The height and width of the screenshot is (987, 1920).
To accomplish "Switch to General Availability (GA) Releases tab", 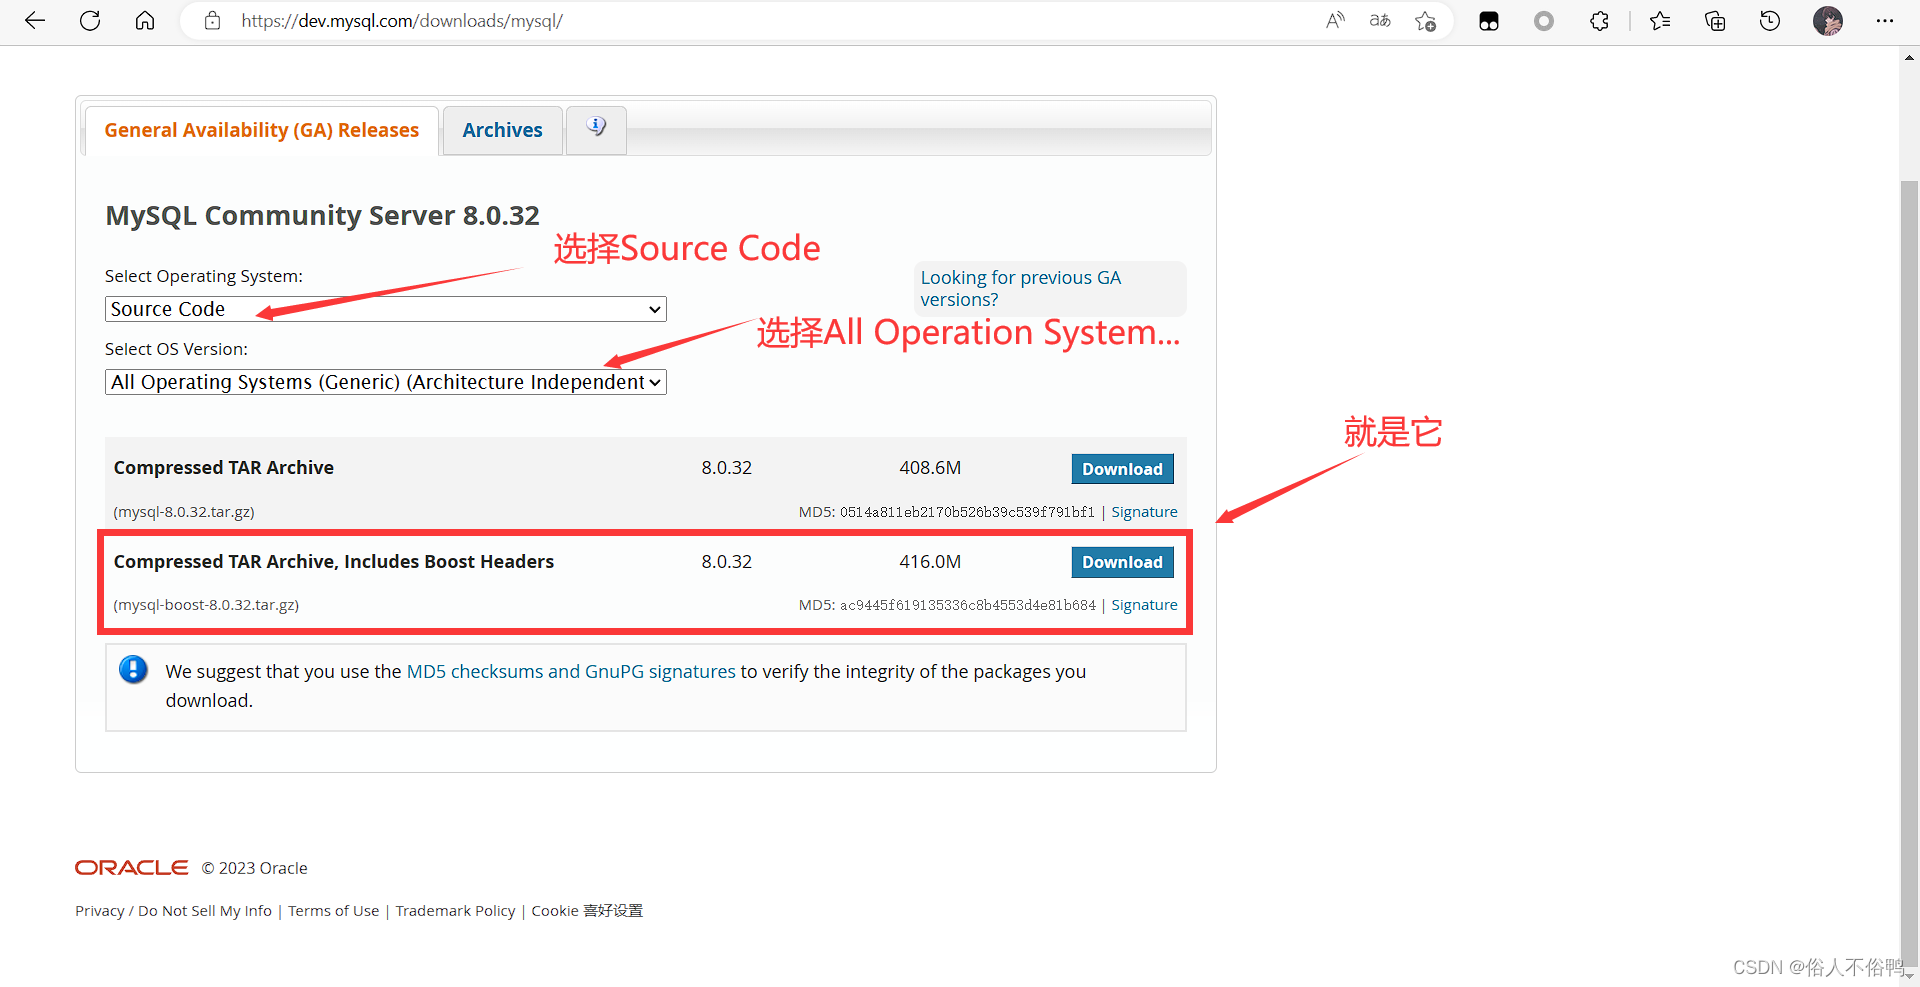I will (262, 130).
